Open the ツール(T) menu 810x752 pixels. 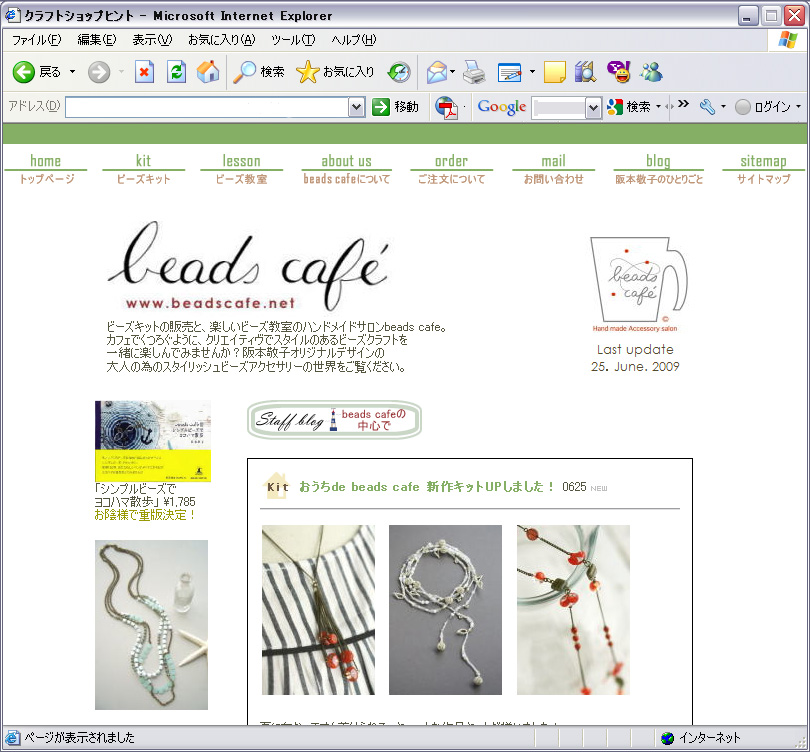tap(293, 40)
